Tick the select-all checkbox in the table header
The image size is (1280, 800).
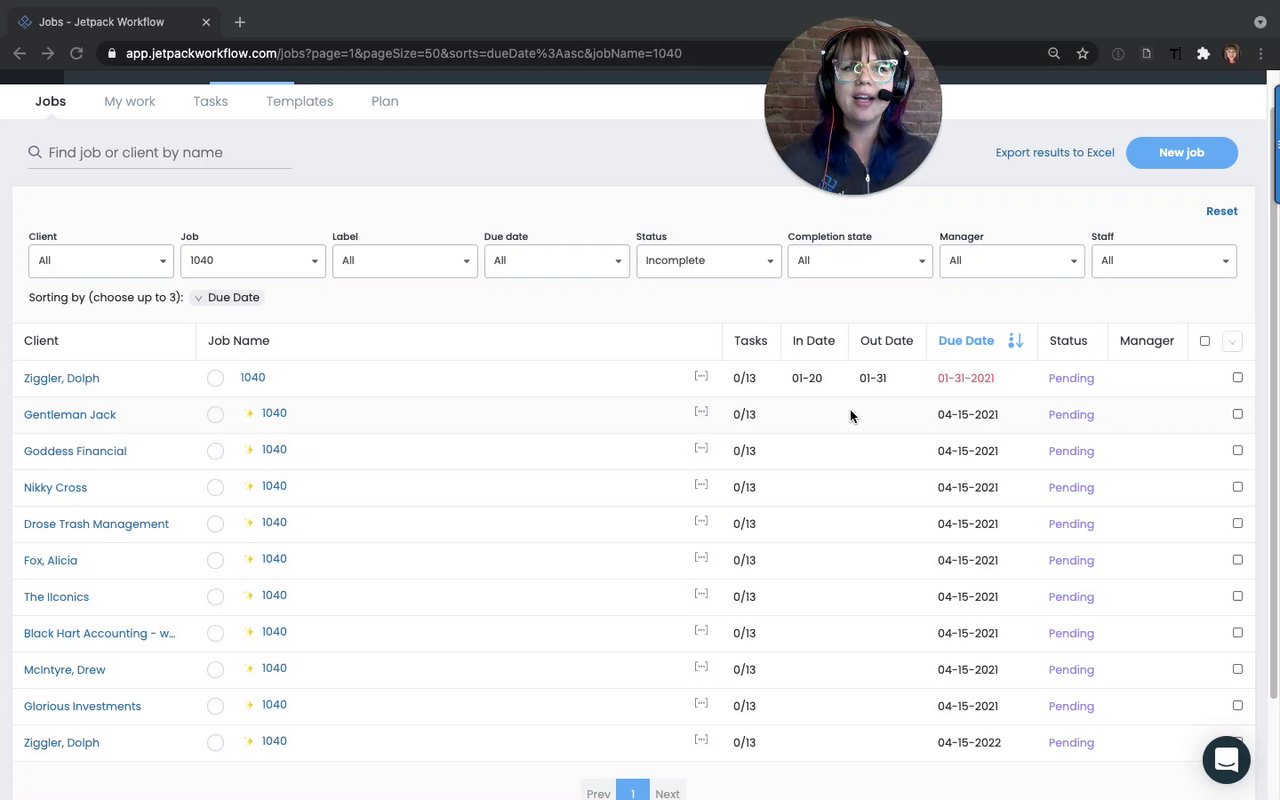(x=1205, y=341)
